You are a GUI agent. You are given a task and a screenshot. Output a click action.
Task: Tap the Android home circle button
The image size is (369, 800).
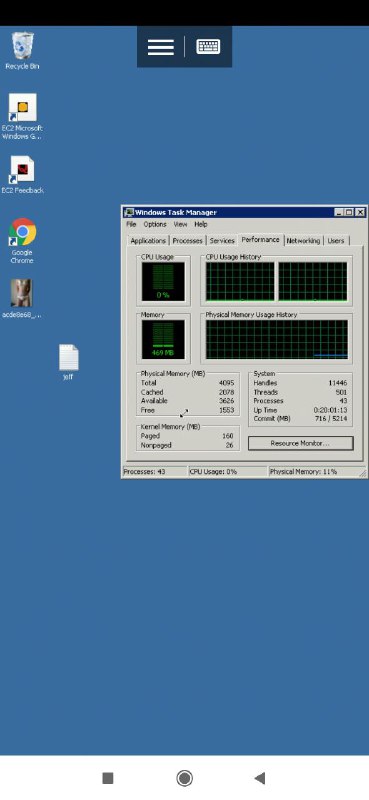[184, 778]
